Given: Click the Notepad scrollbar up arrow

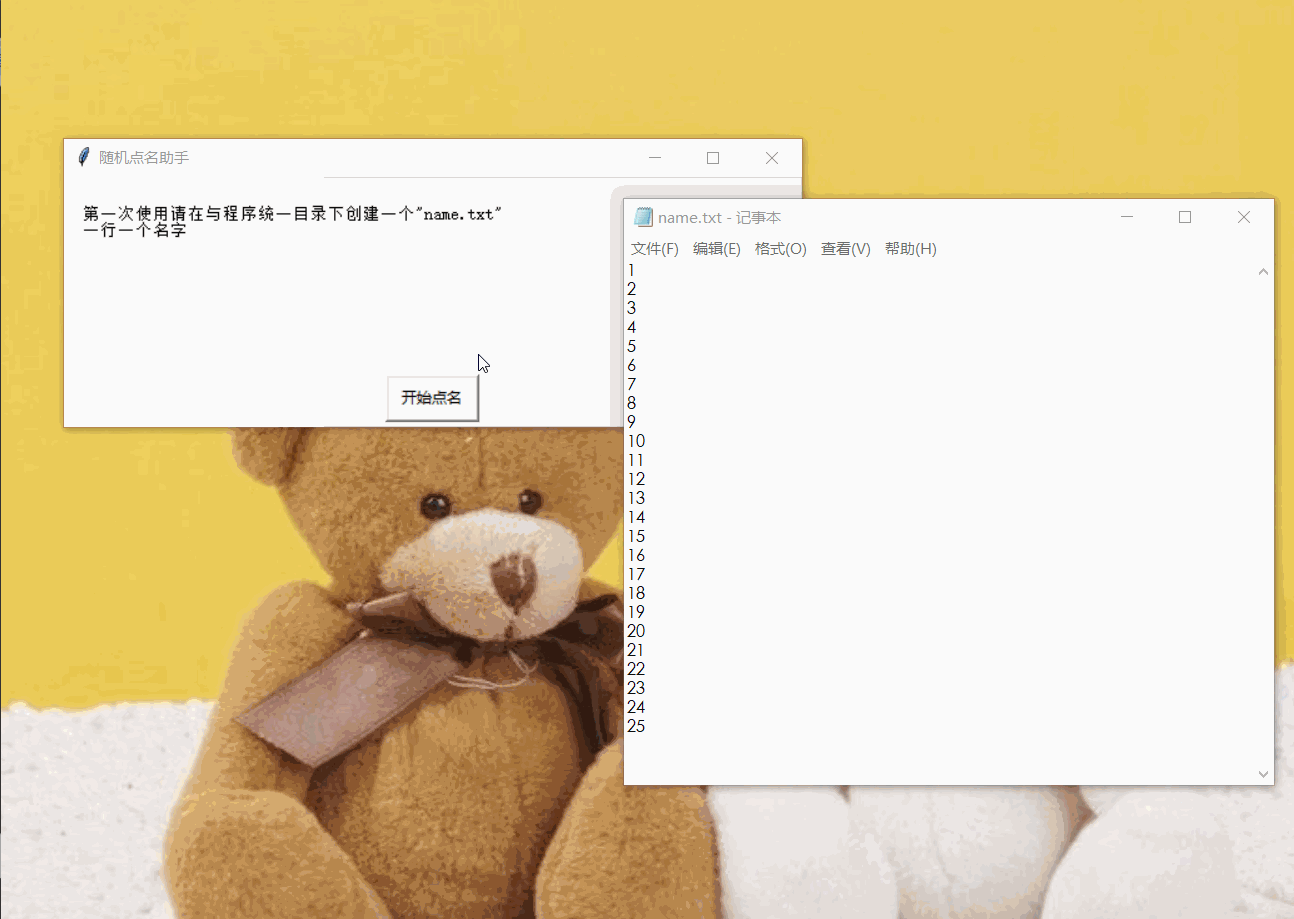Looking at the screenshot, I should (1263, 271).
